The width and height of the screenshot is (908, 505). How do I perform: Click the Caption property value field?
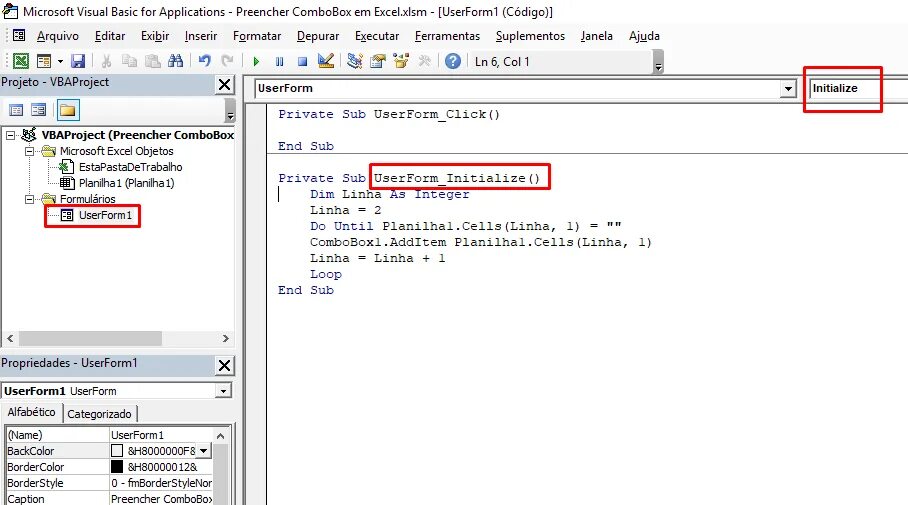(162, 499)
